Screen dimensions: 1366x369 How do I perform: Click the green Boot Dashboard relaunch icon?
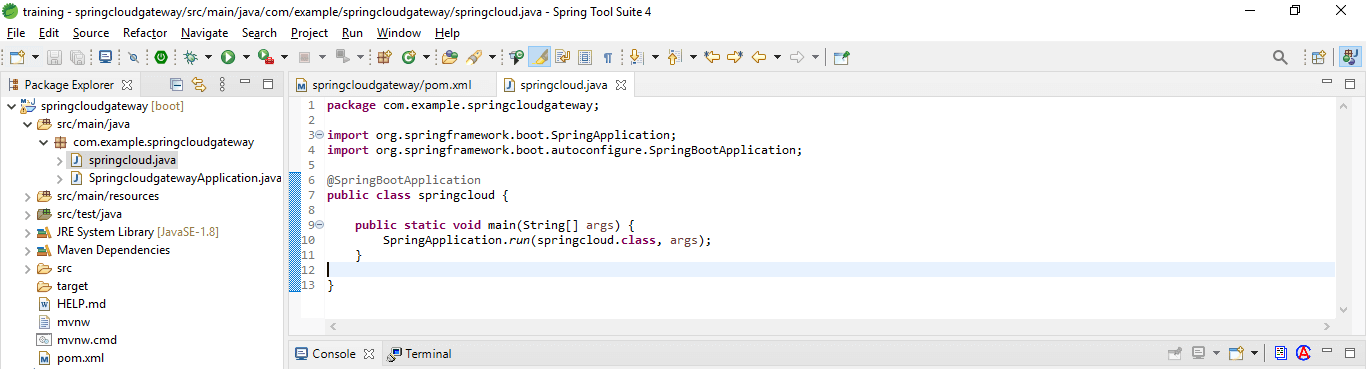(x=160, y=57)
